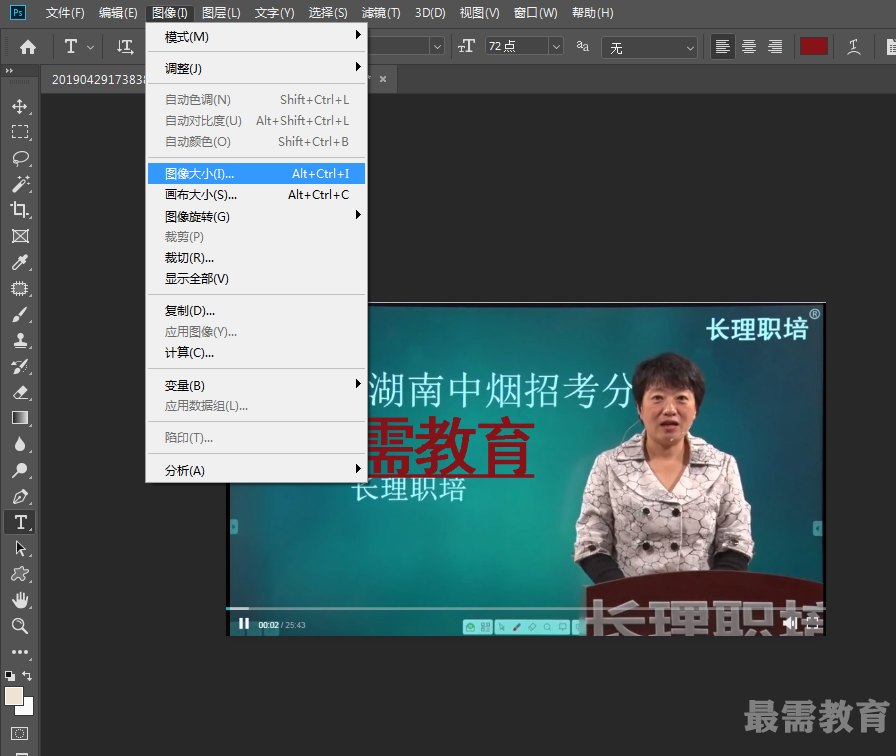The width and height of the screenshot is (896, 756).
Task: Select the Clone Stamp tool
Action: (20, 341)
